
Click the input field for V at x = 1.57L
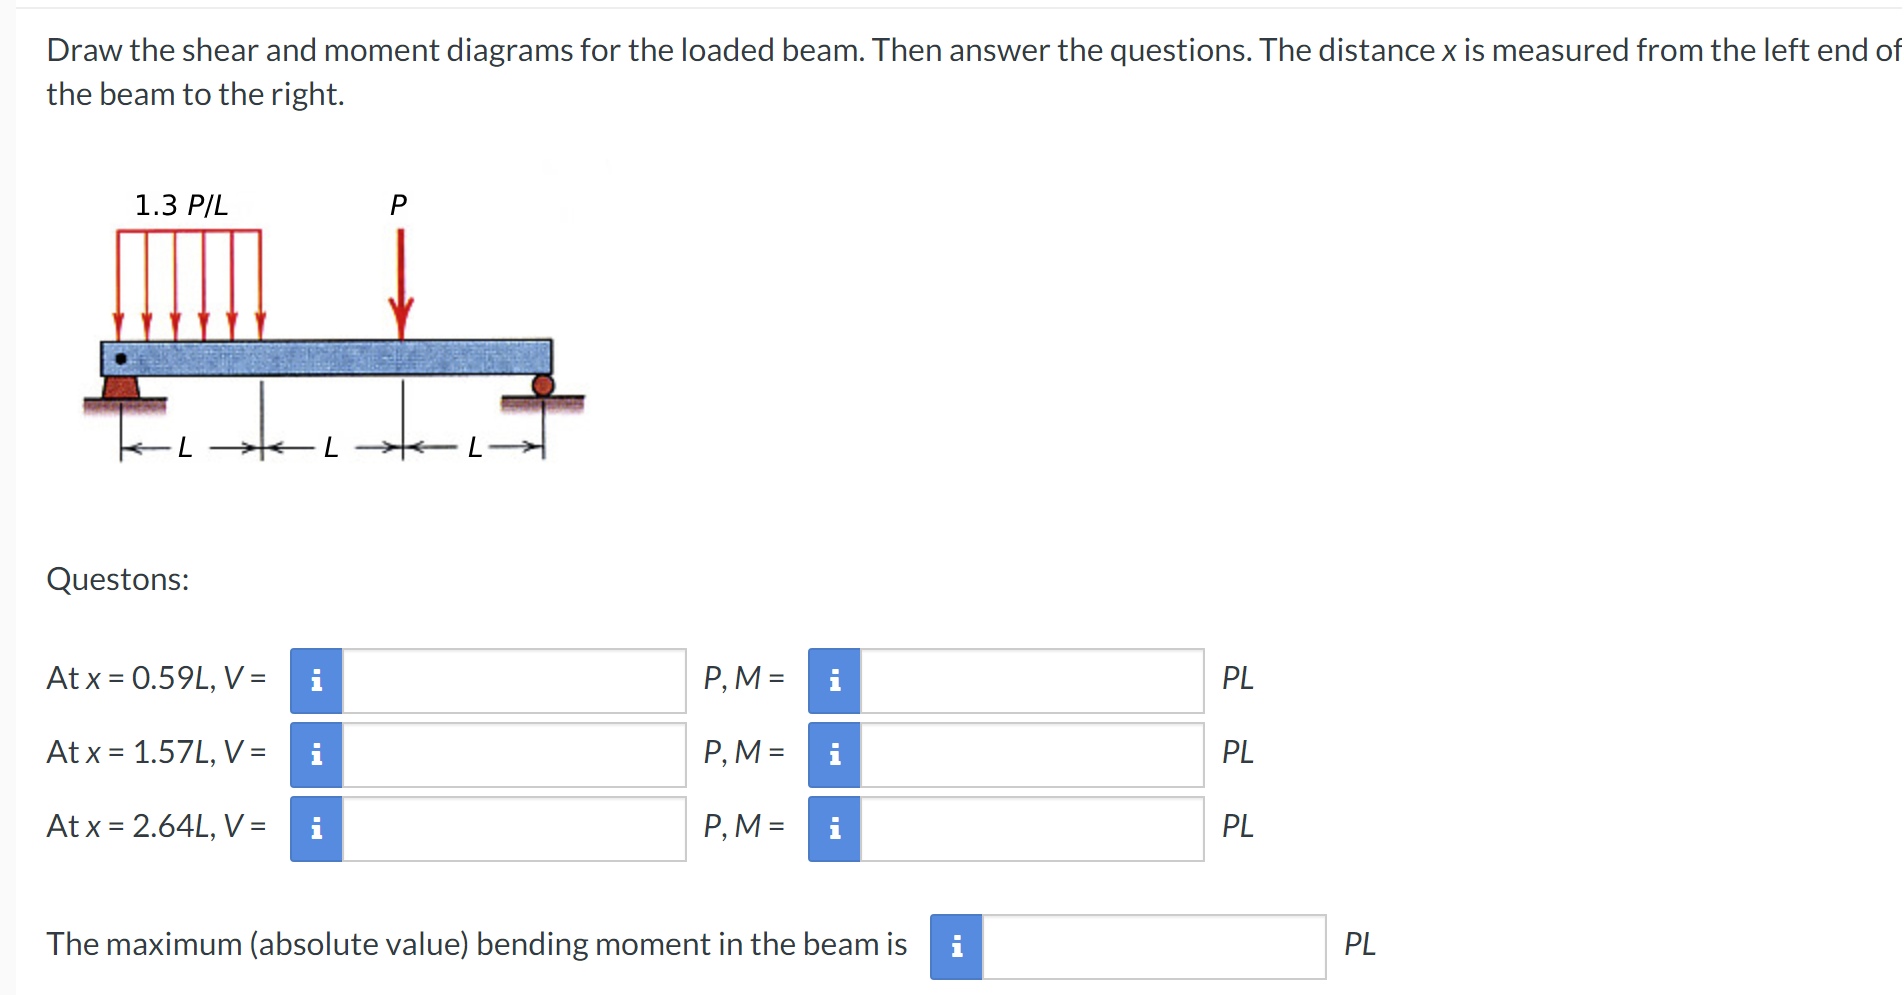coord(510,754)
